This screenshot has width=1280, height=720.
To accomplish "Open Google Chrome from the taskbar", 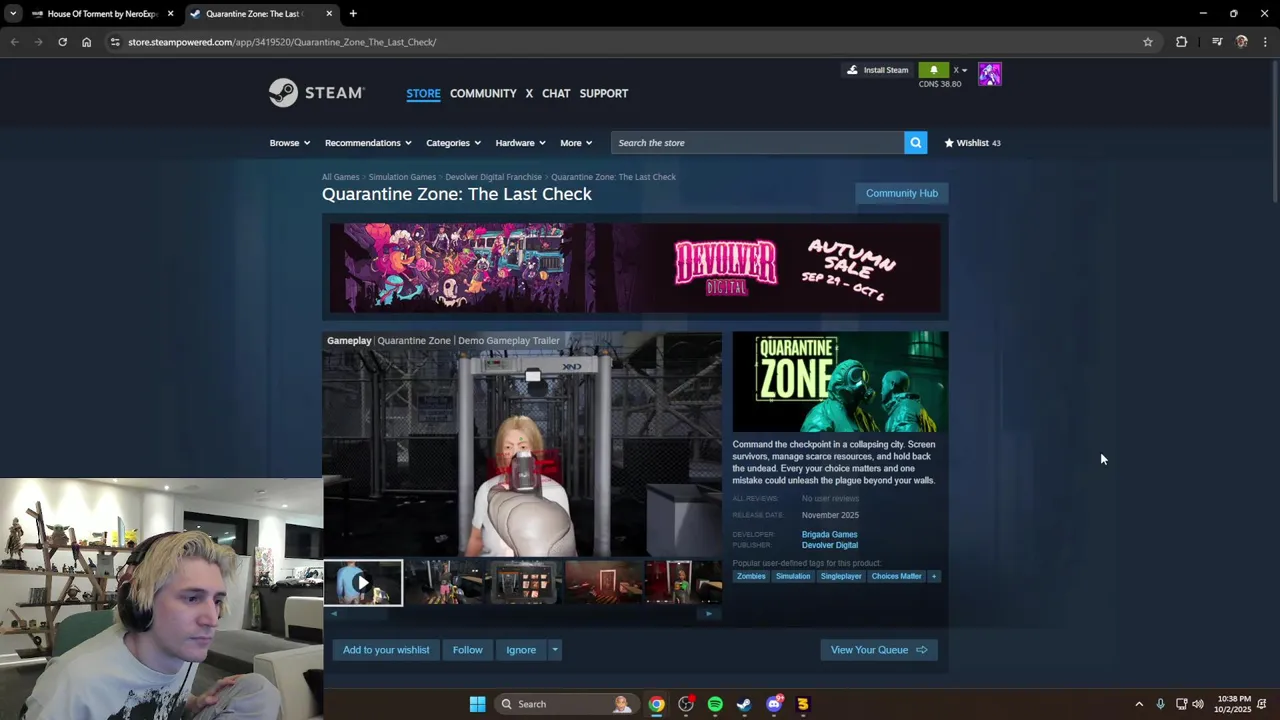I will (x=656, y=704).
